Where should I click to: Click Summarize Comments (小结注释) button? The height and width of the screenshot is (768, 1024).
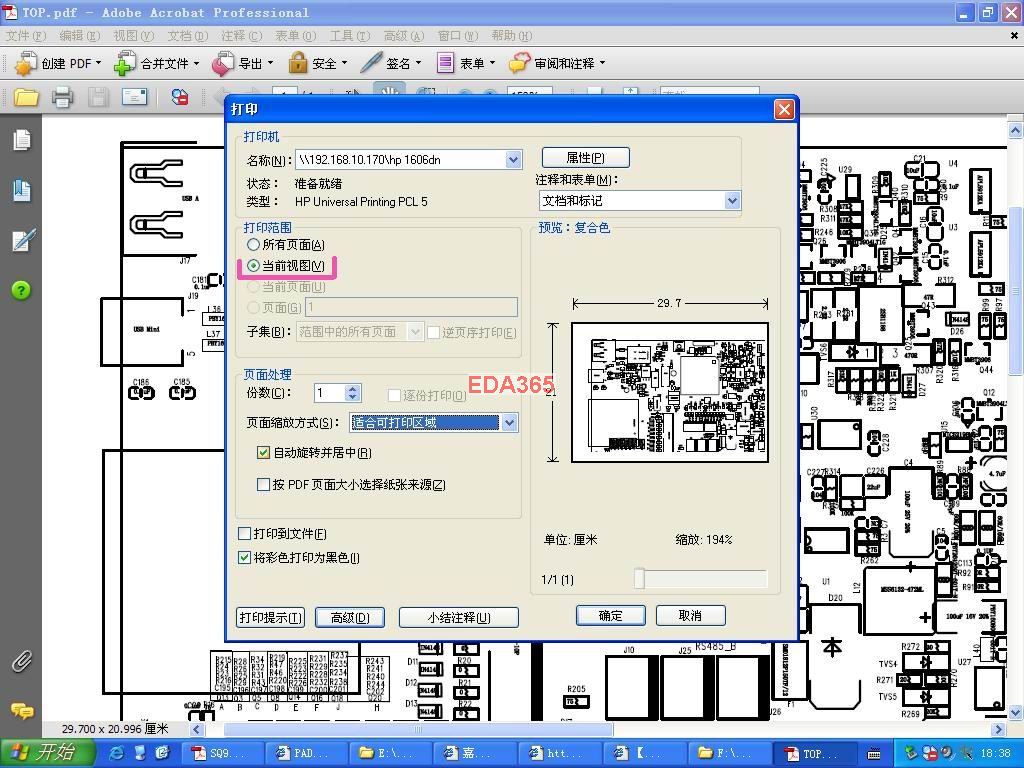coord(459,618)
